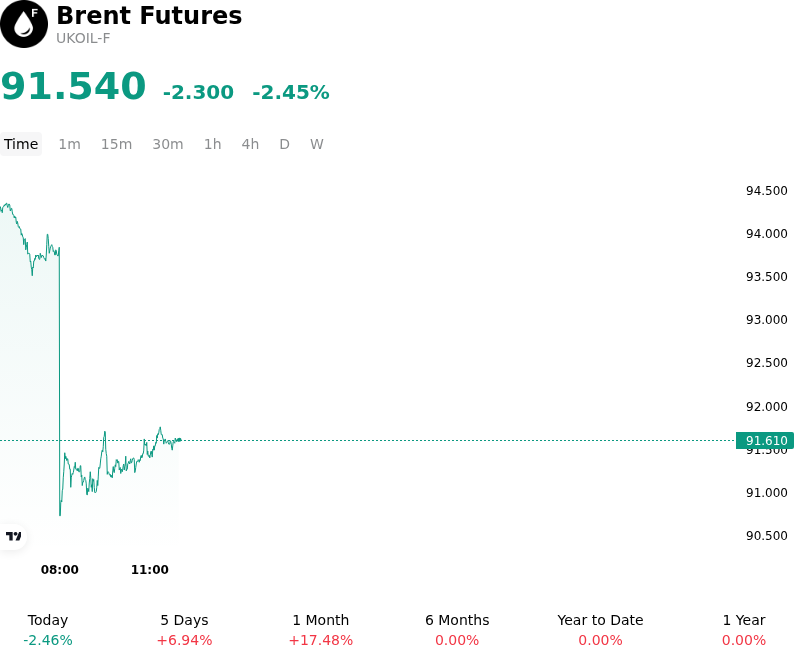This screenshot has height=660, width=800.
Task: Show the 1 Year performance range
Action: 744,630
